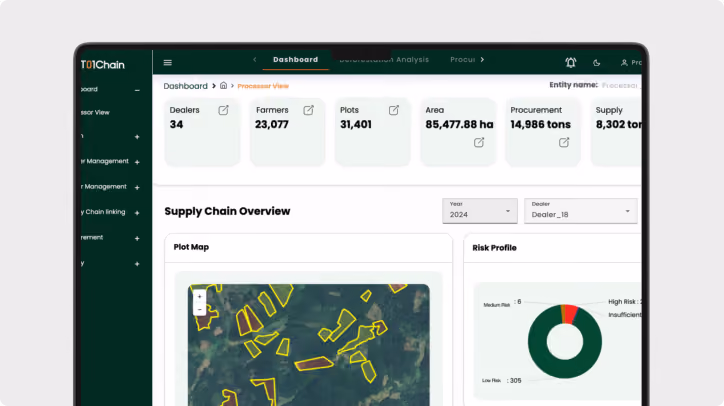Click the Procurement value 14,986 tons
Viewport: 724px width, 406px height.
541,124
